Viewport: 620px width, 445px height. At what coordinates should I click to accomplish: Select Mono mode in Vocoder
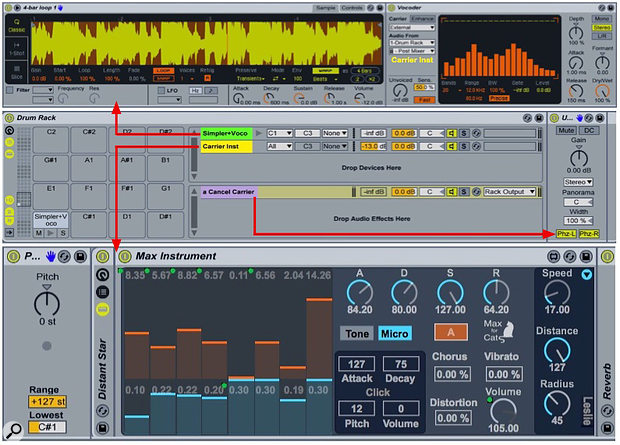click(601, 19)
